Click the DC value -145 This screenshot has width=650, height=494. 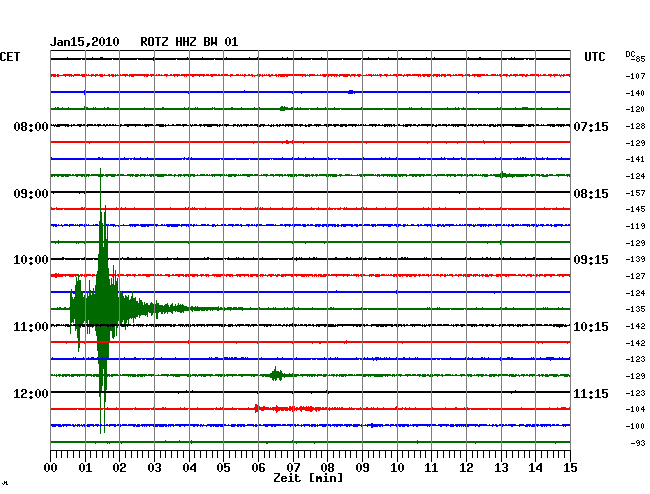[x=635, y=209]
